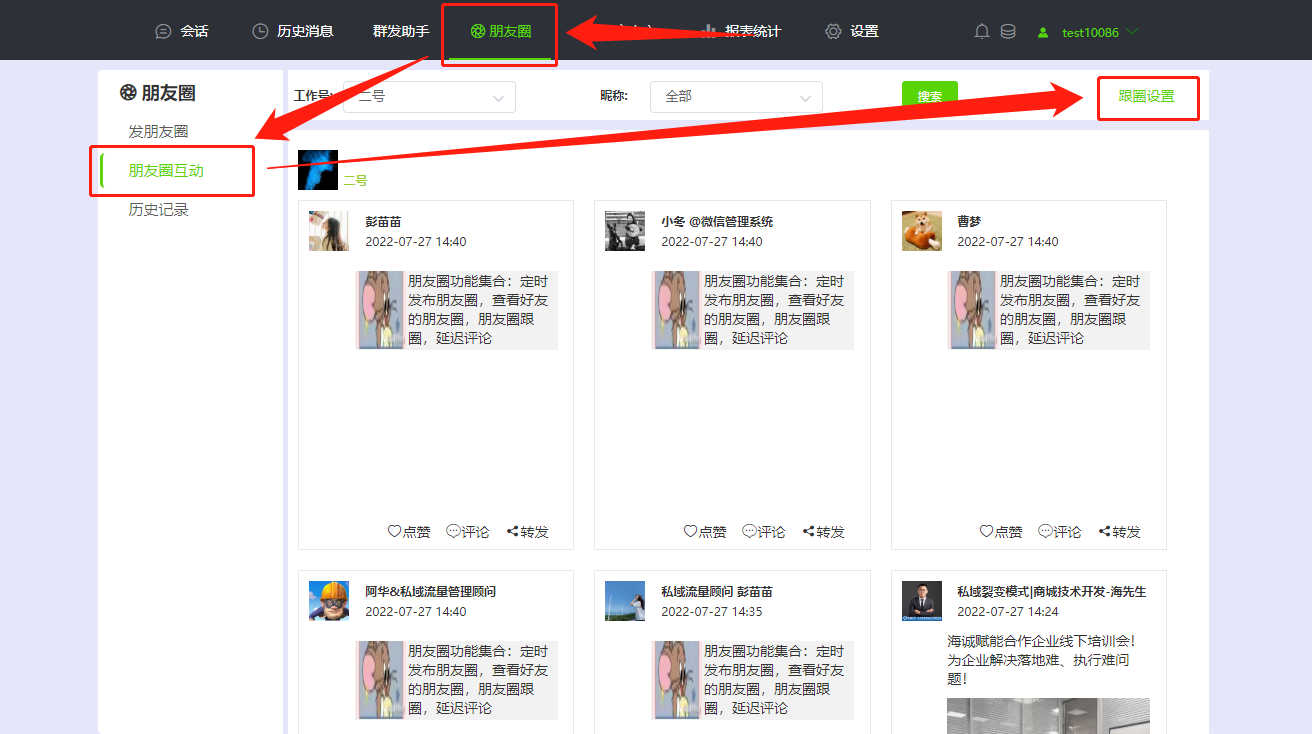Share 小冬 @微信管理系统's post
1312x734 pixels.
(823, 532)
